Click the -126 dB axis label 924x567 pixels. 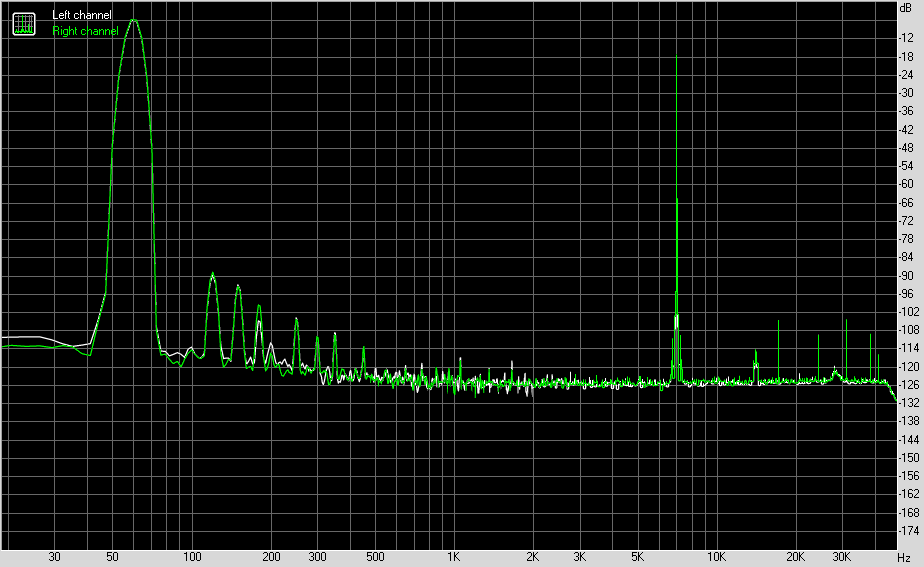[x=909, y=385]
